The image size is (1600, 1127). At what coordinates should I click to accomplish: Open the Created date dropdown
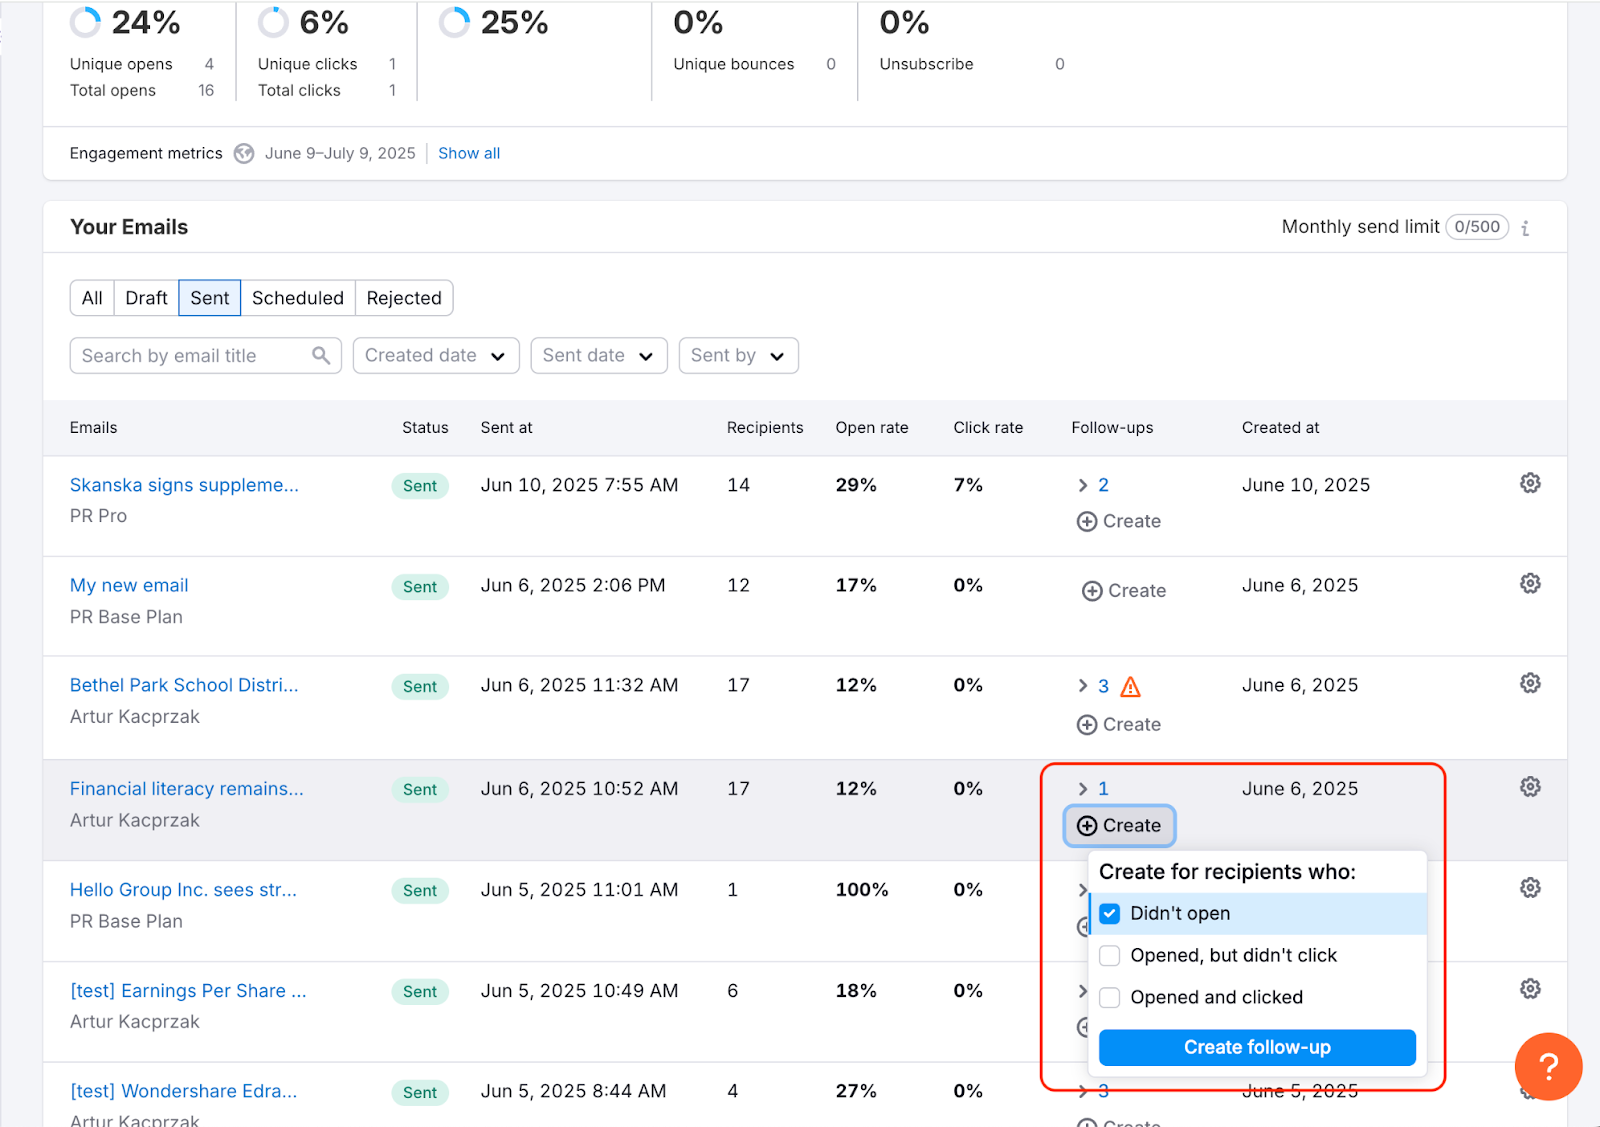tap(435, 356)
